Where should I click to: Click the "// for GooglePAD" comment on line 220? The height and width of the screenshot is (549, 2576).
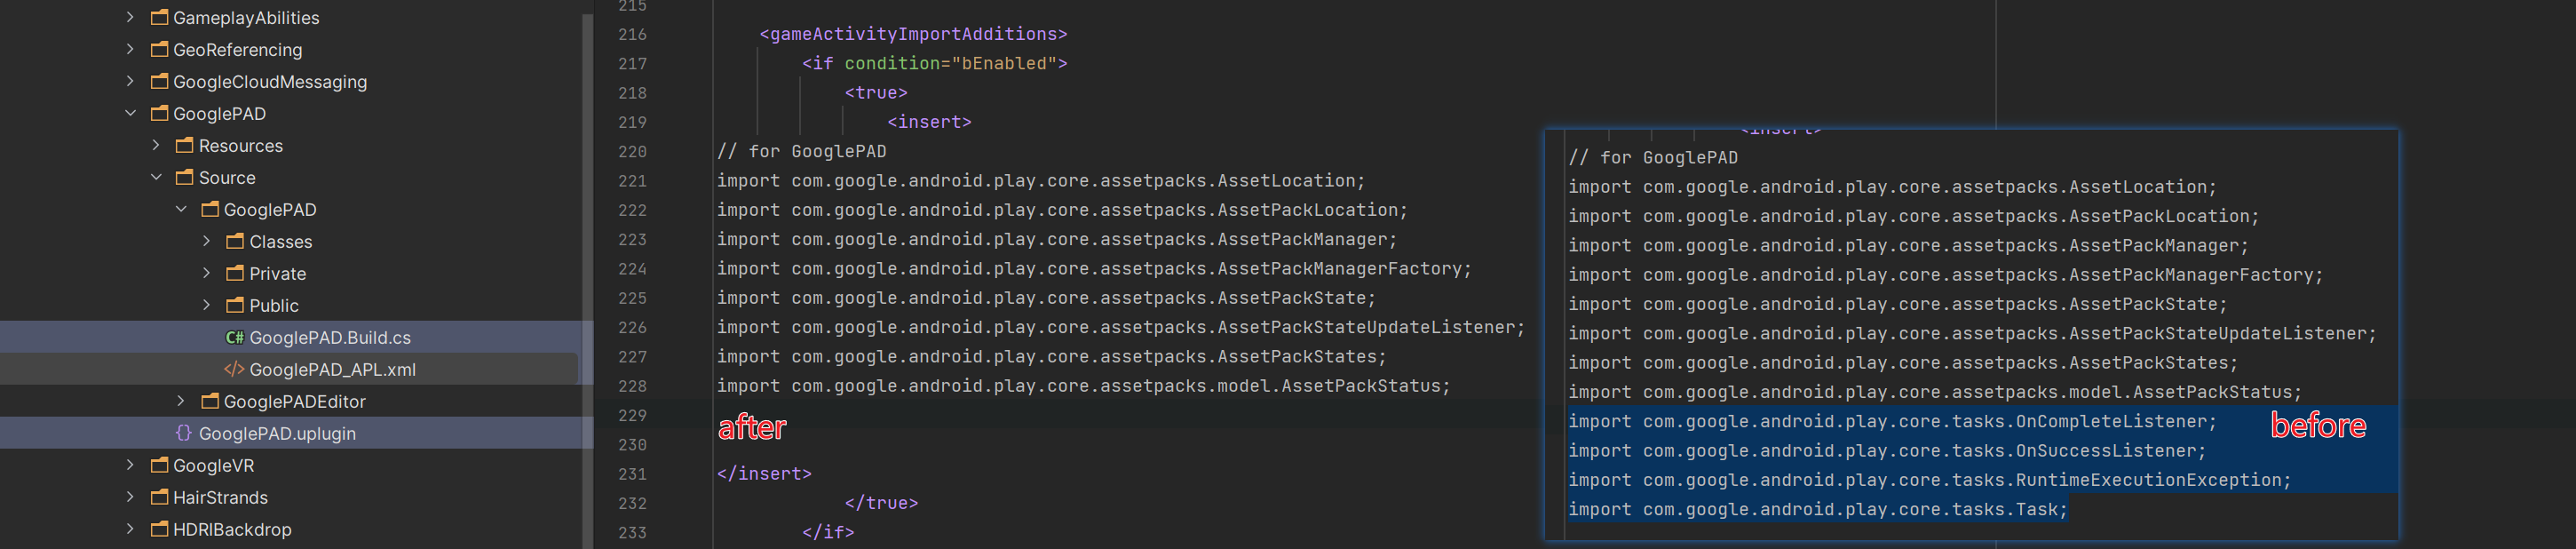(801, 151)
